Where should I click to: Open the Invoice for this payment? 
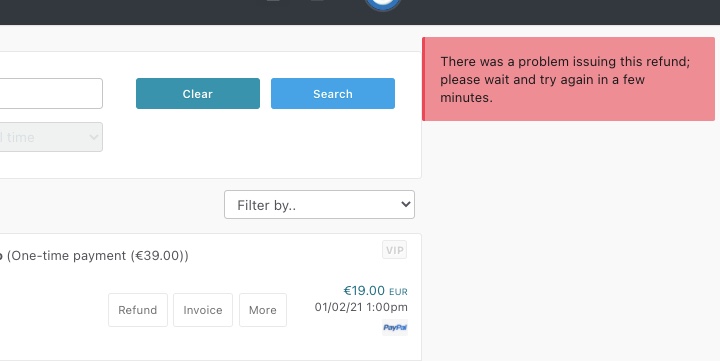[x=203, y=310]
